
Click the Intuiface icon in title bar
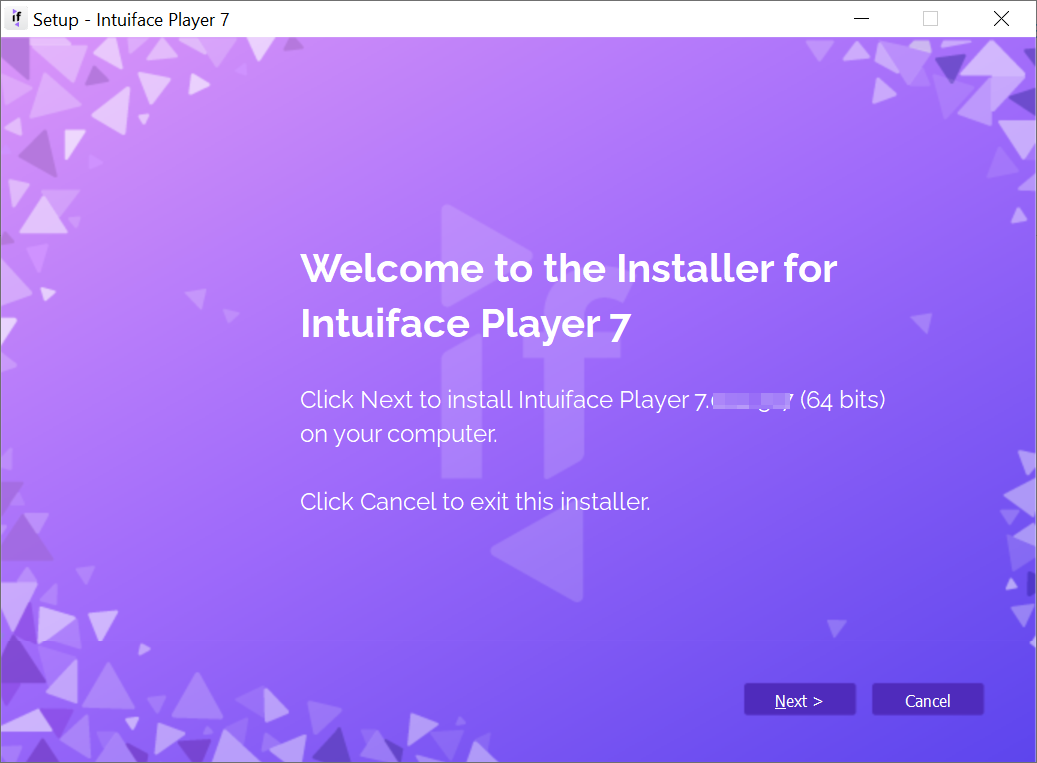[x=17, y=19]
